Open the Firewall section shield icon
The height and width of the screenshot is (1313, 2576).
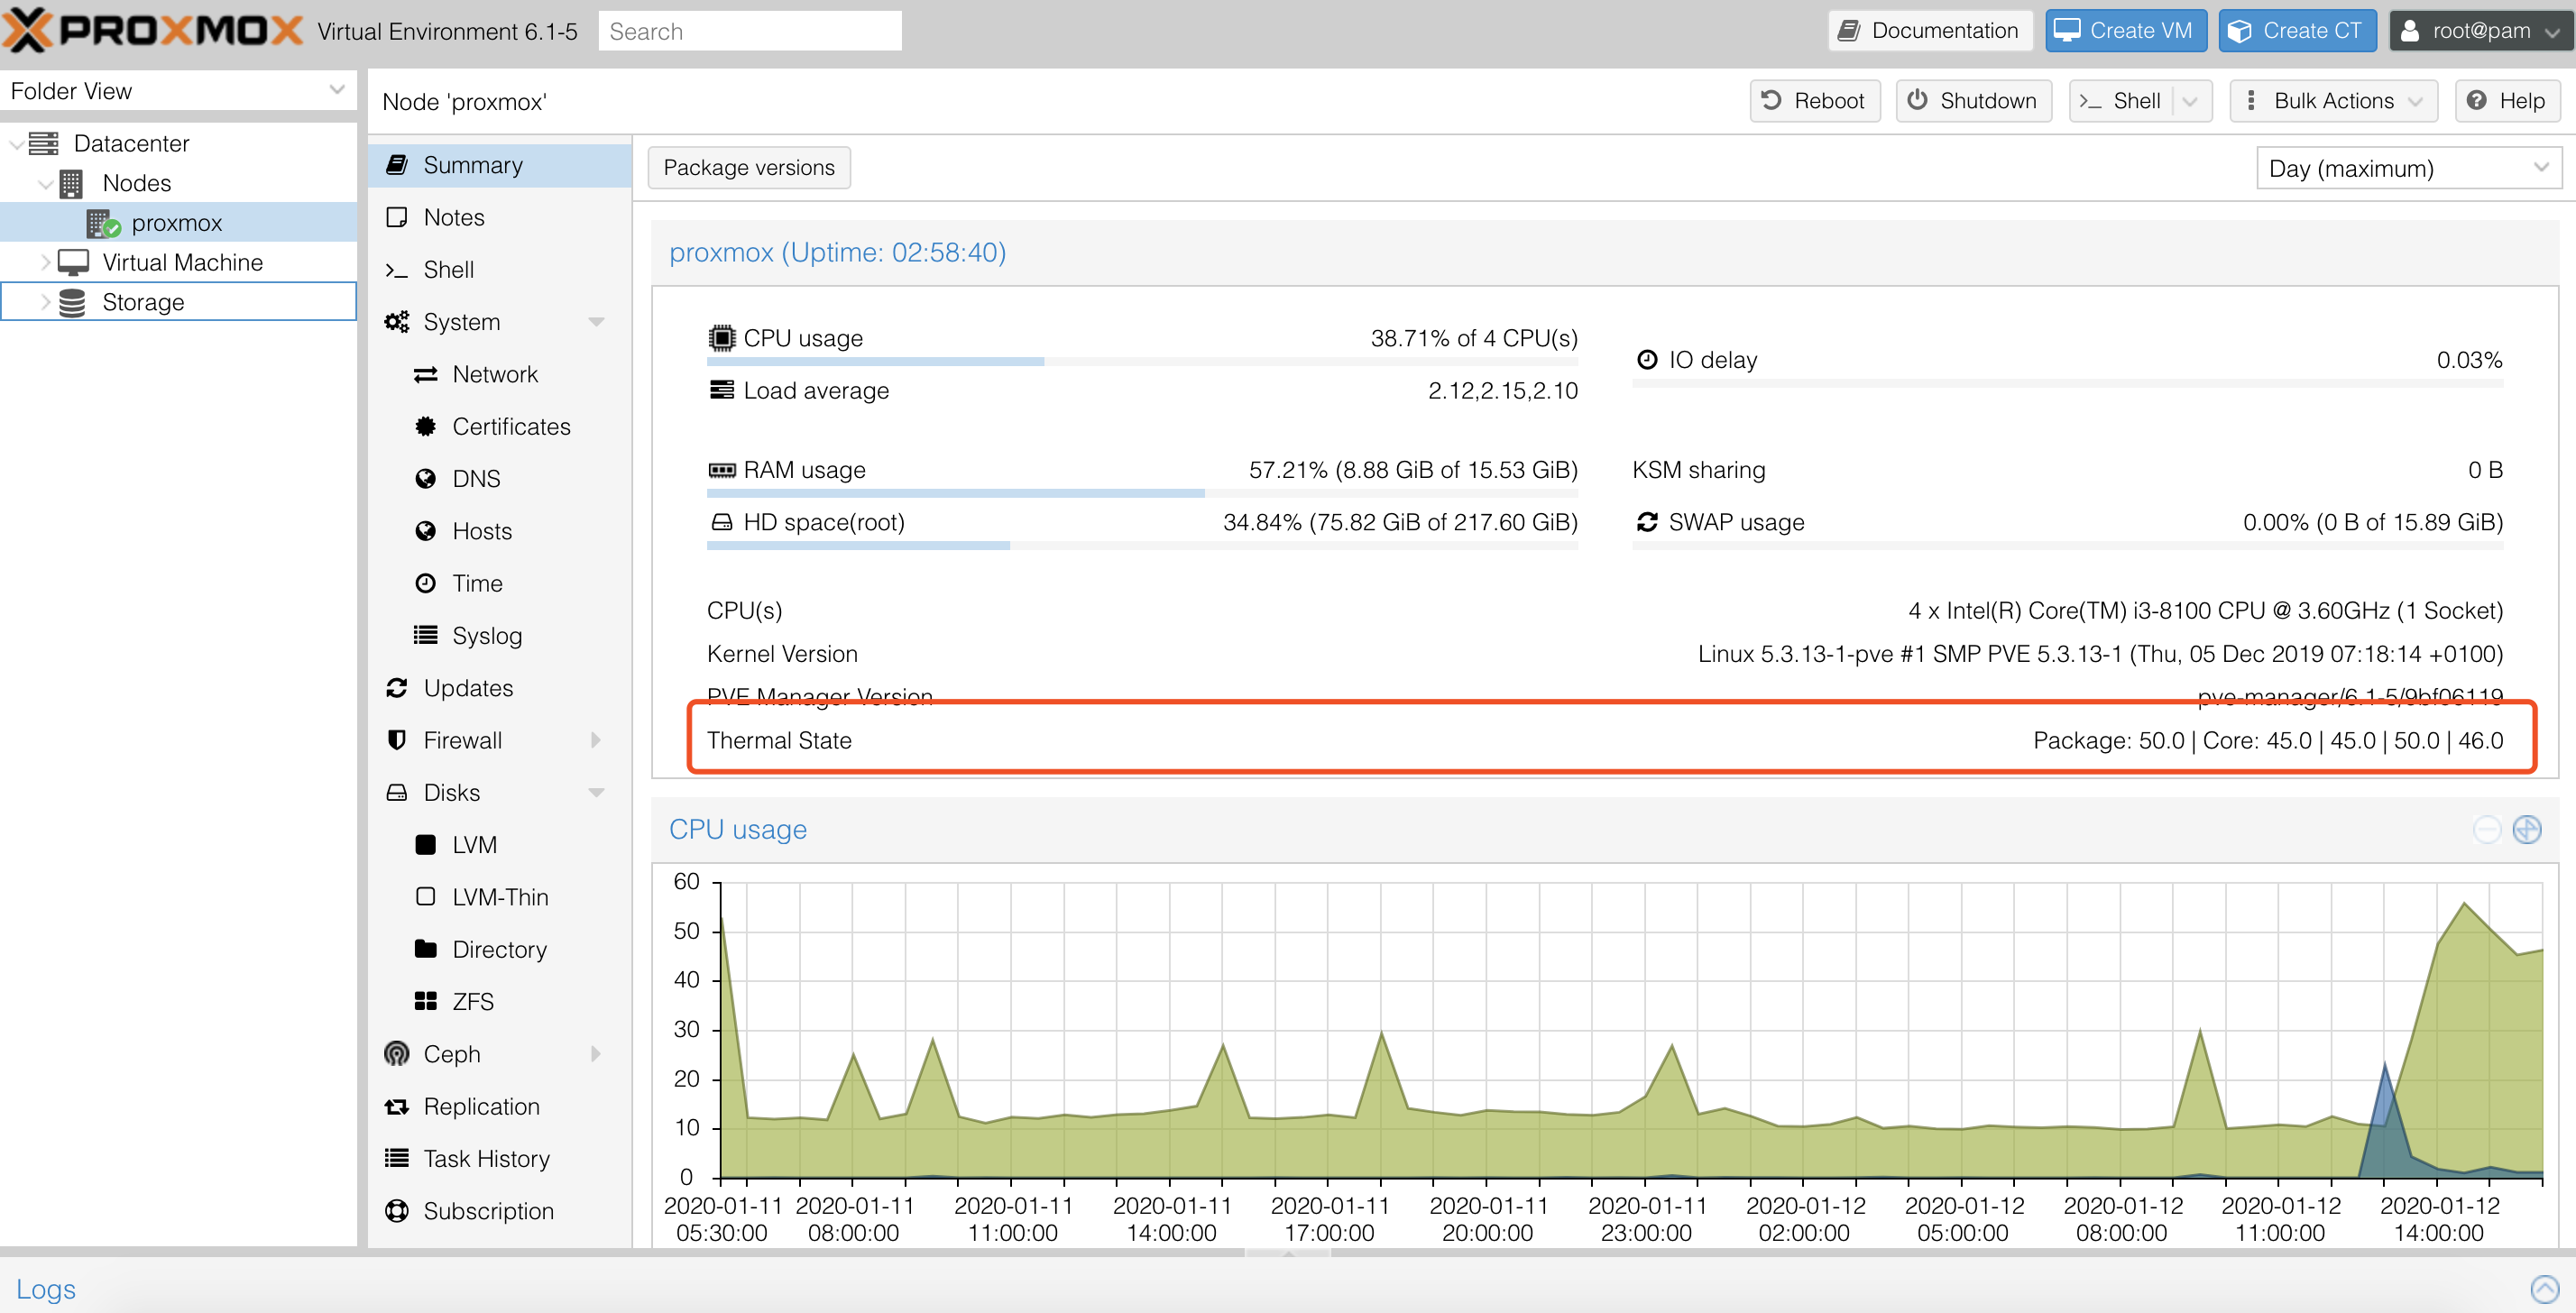tap(397, 740)
